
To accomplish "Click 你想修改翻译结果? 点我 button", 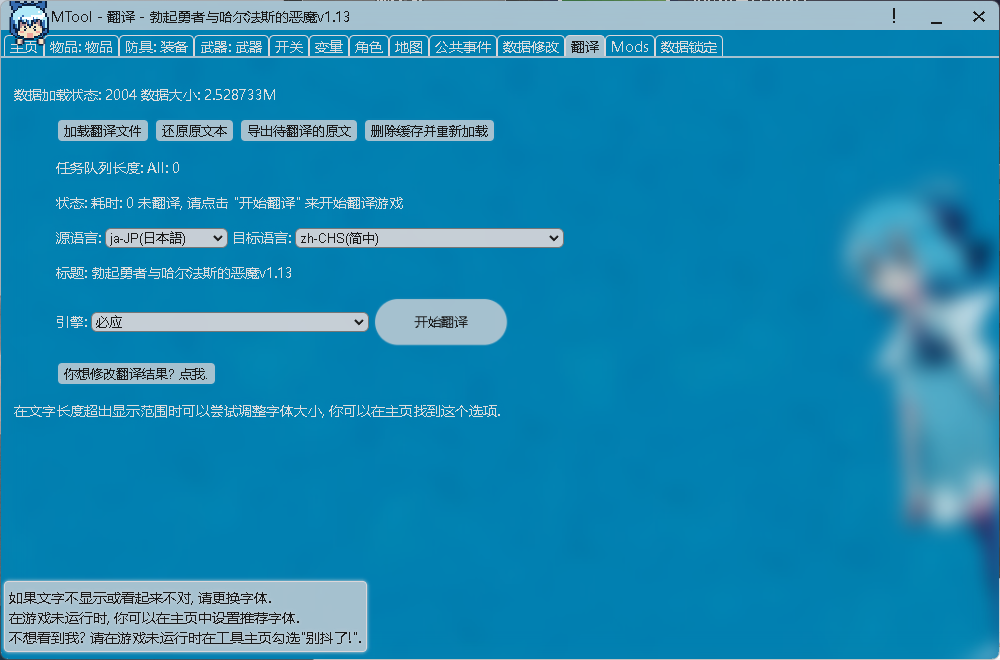I will tap(138, 373).
